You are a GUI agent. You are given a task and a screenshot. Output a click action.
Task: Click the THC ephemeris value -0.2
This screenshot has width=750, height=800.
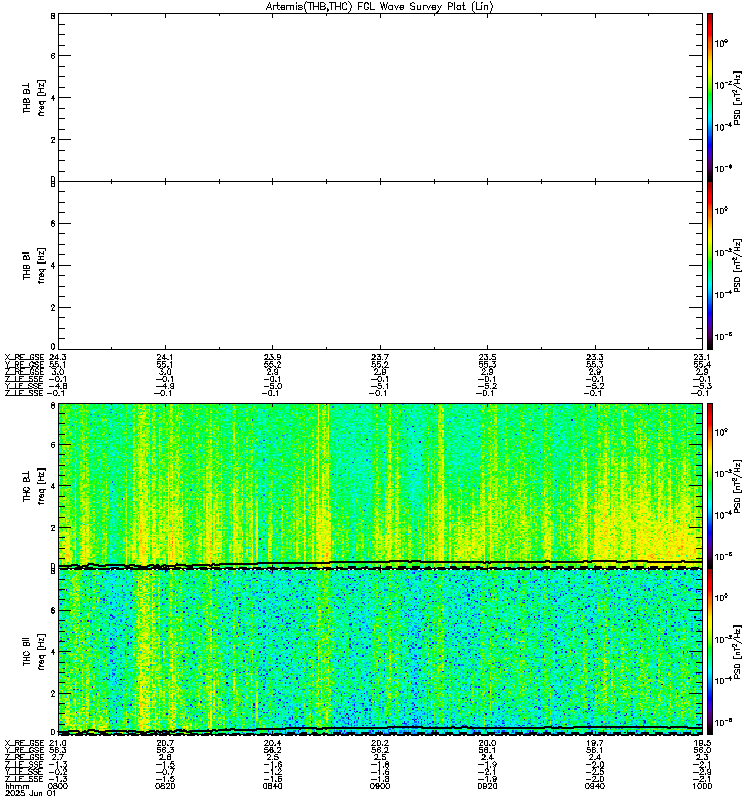coord(57,772)
